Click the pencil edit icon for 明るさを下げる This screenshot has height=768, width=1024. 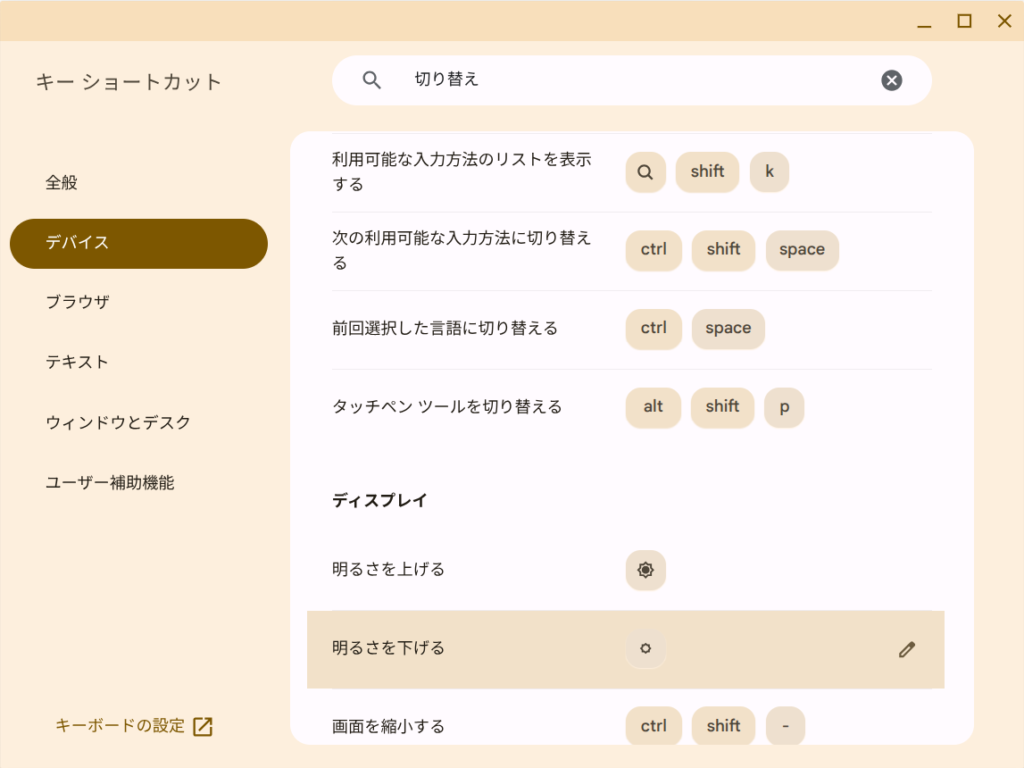coord(906,649)
